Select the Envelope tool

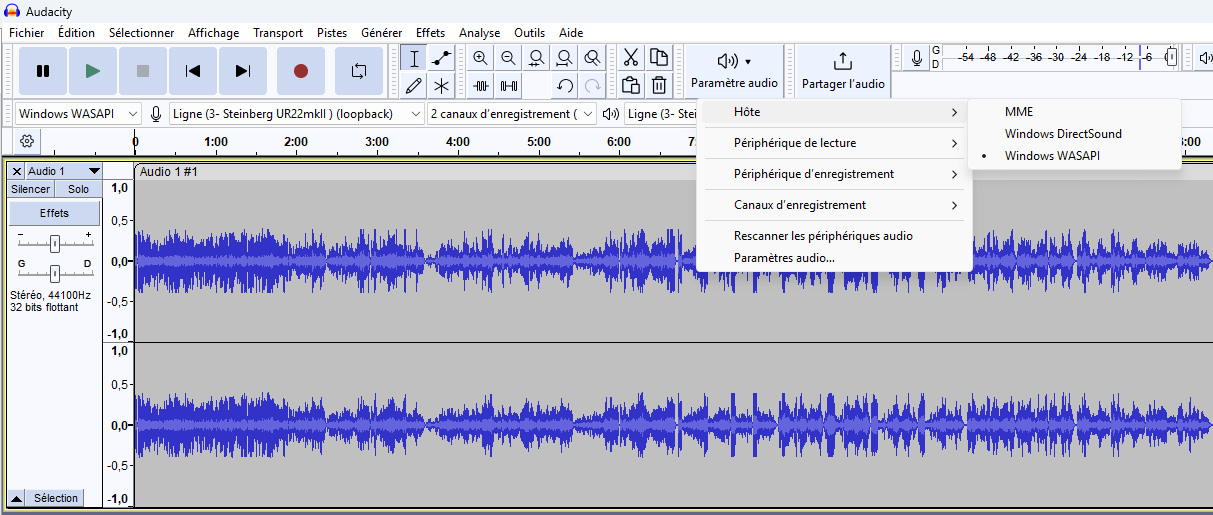[441, 58]
